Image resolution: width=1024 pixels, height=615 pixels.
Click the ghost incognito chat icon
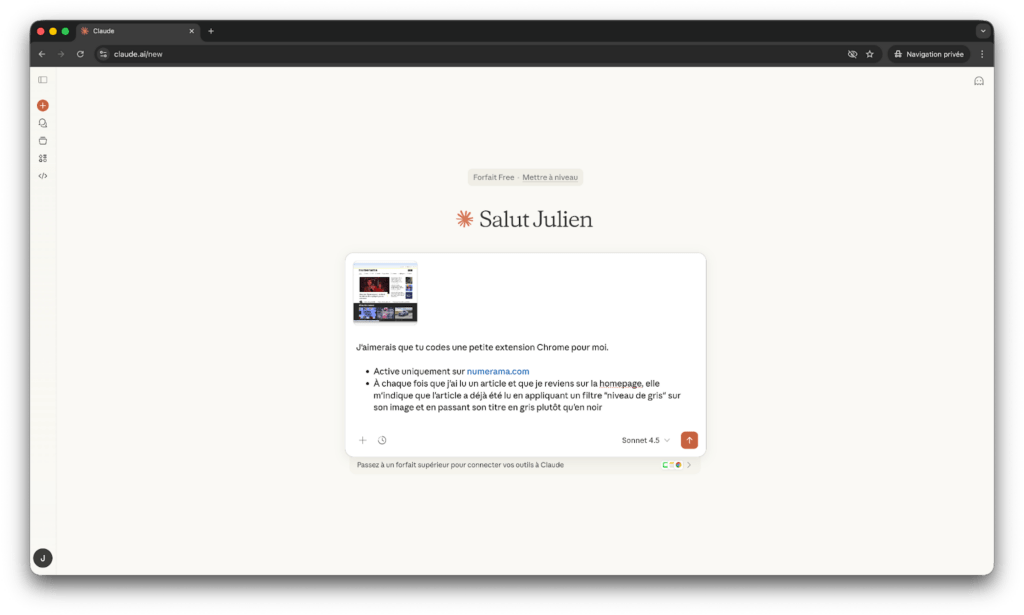click(979, 81)
